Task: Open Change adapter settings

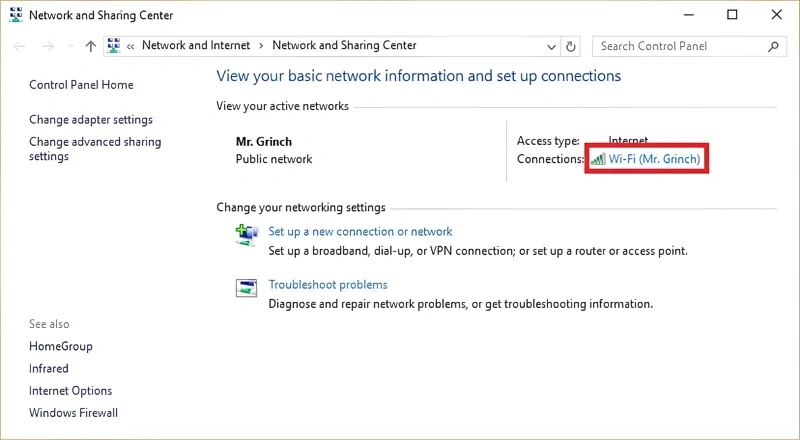Action: point(91,120)
